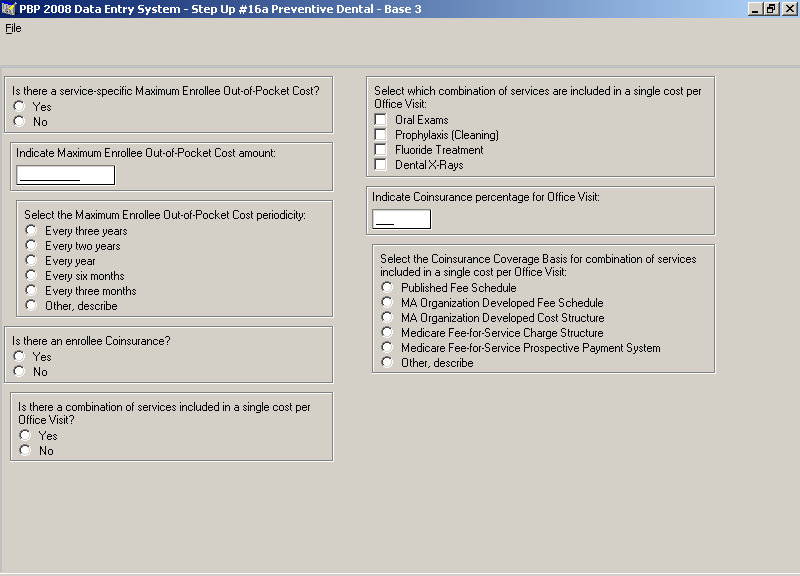Select Published Fee Schedule coverage basis

click(x=387, y=287)
